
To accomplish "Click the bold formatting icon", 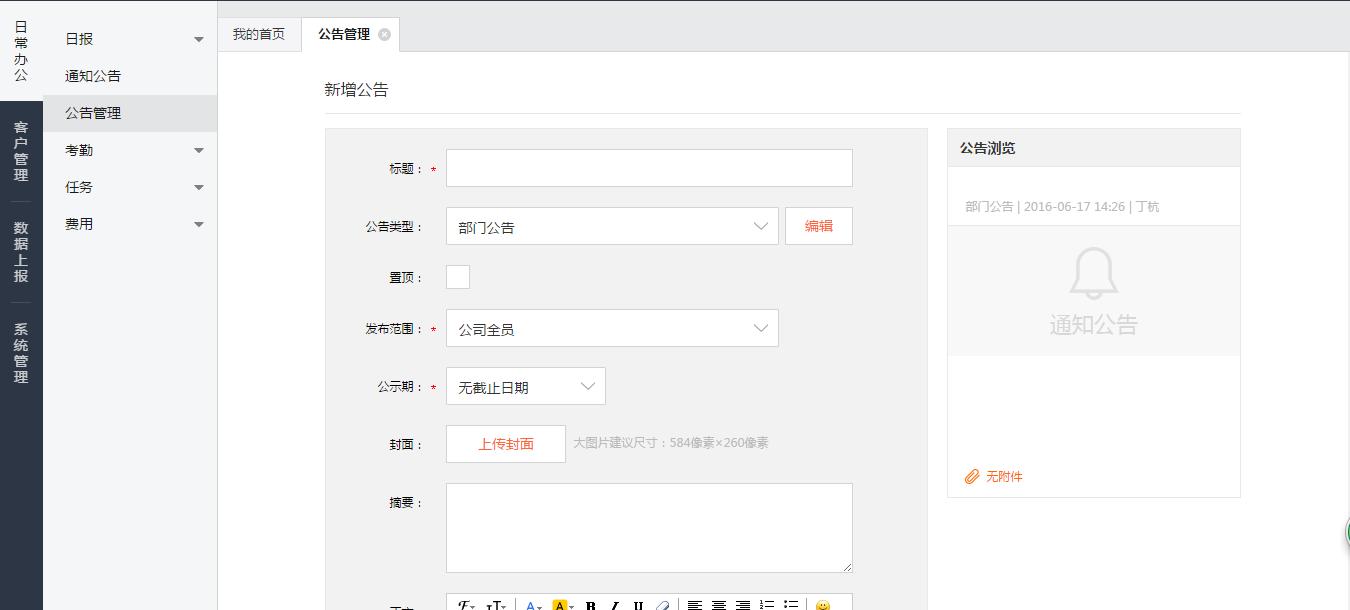I will click(591, 606).
